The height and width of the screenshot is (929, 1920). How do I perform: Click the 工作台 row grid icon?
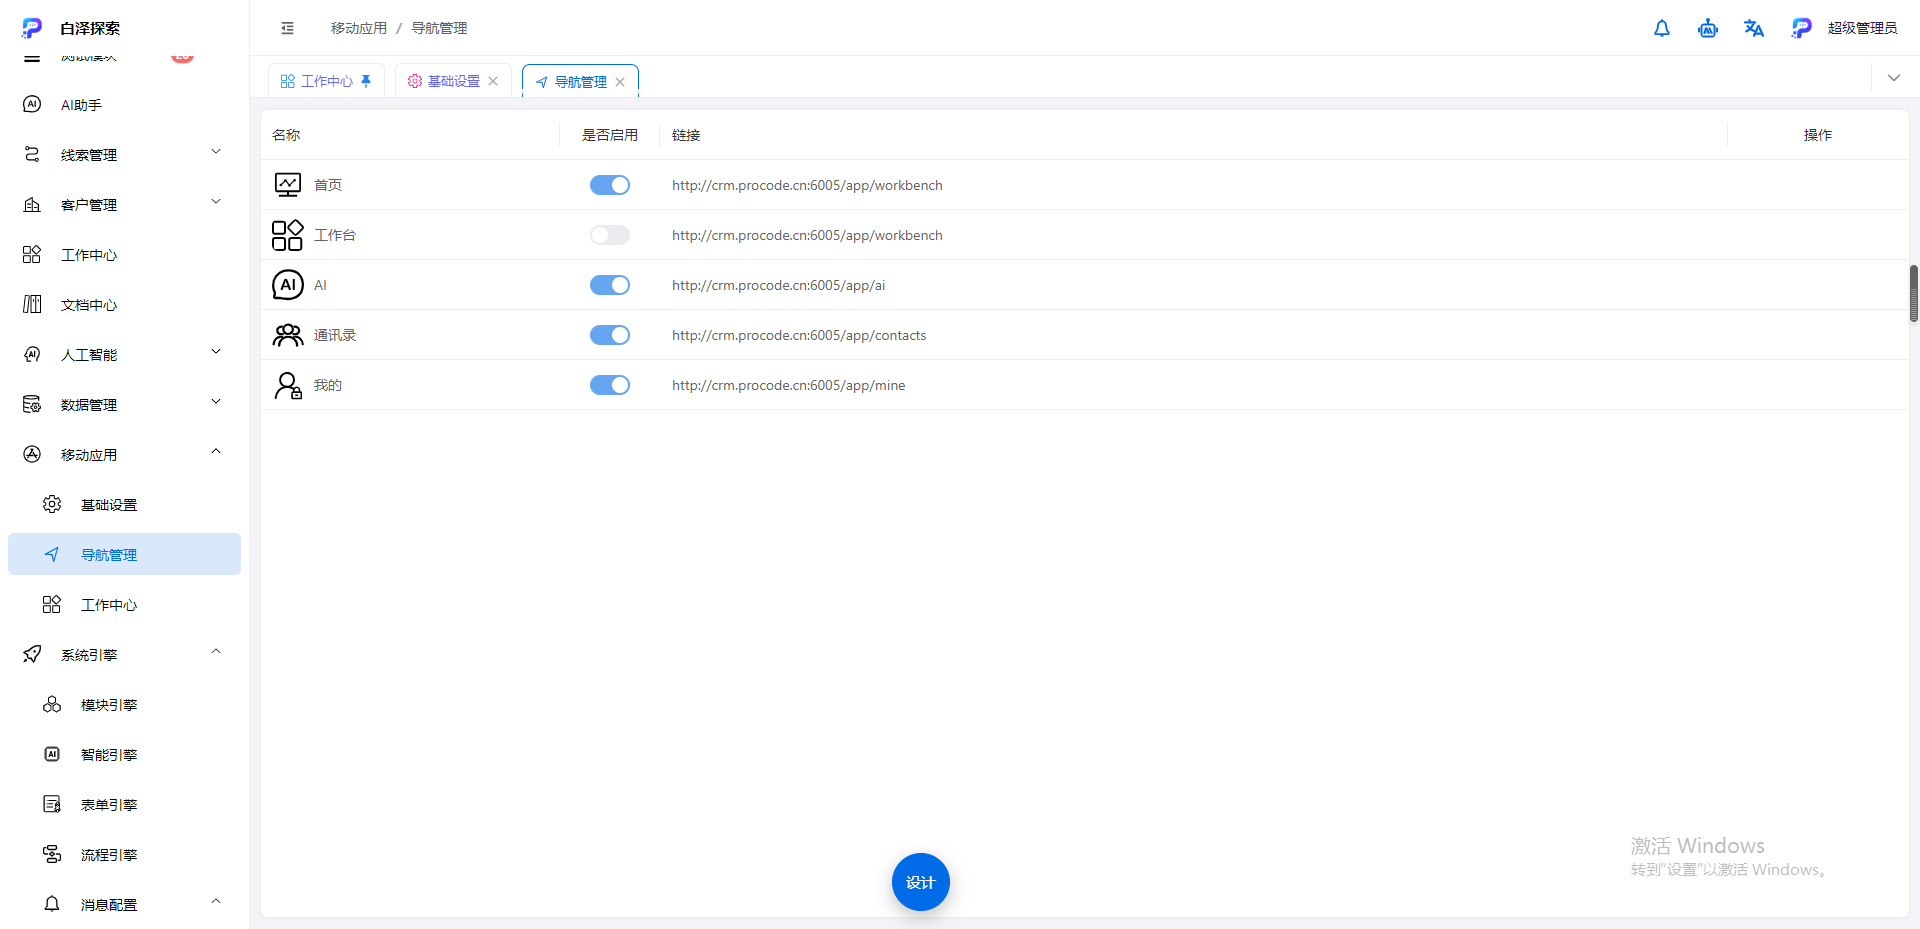click(x=287, y=235)
